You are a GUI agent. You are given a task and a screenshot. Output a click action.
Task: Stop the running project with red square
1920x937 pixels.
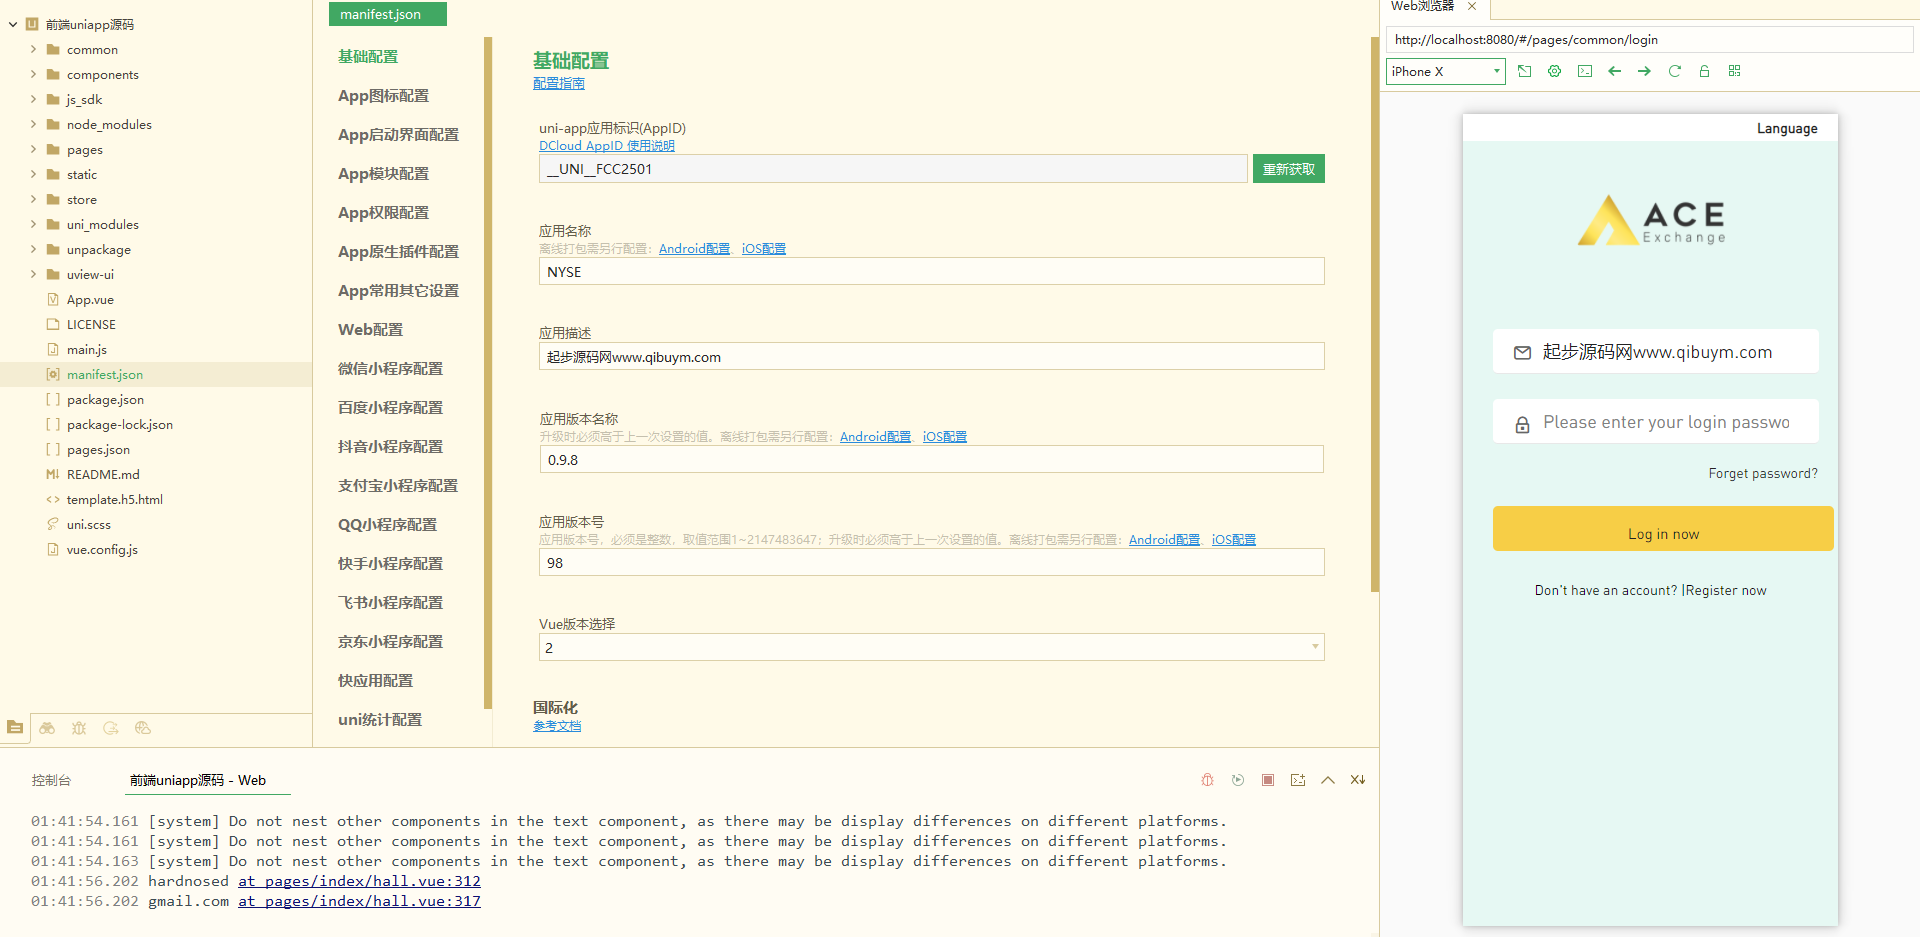[1267, 780]
